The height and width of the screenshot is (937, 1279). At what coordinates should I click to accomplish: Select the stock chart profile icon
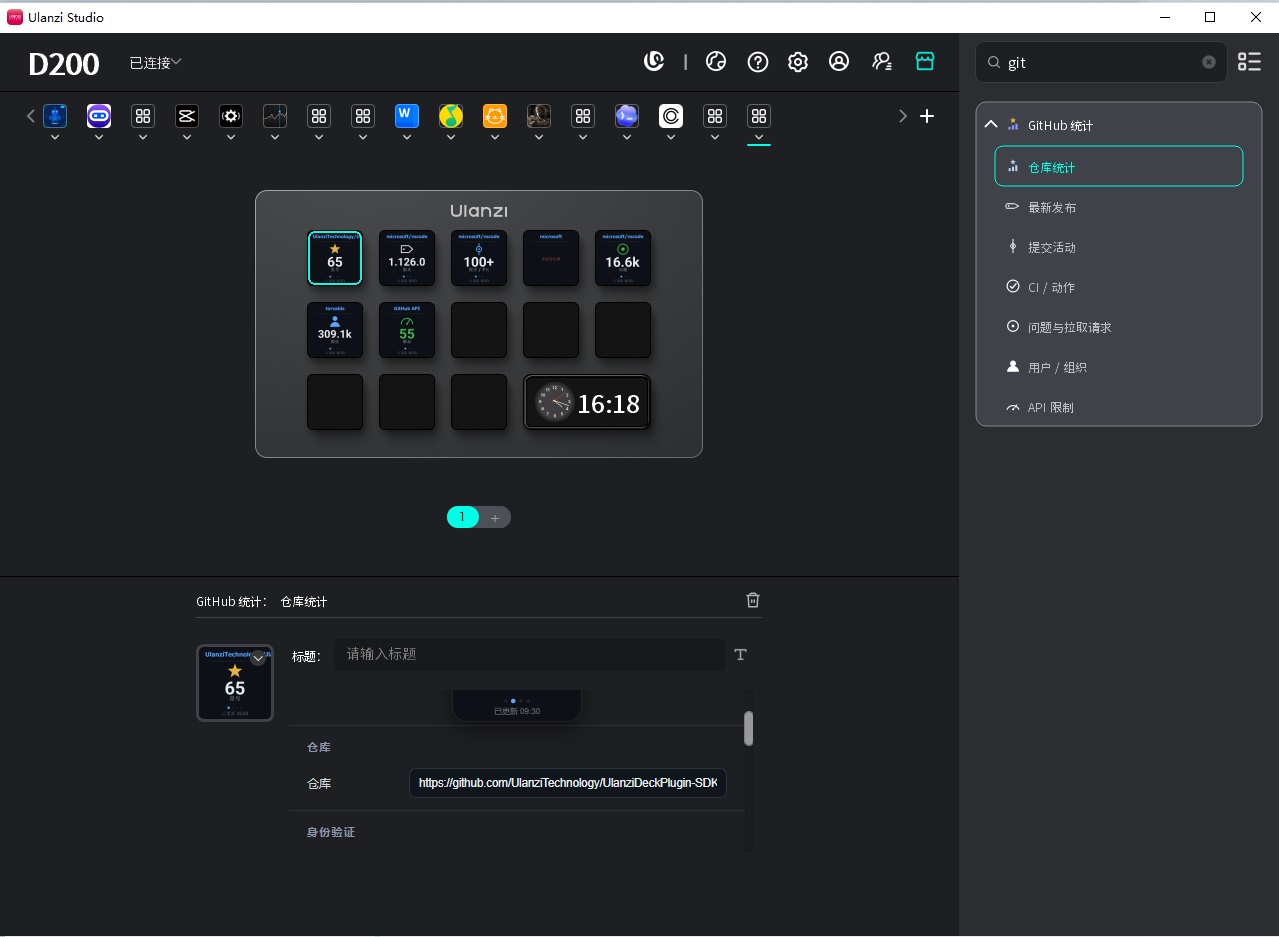275,116
